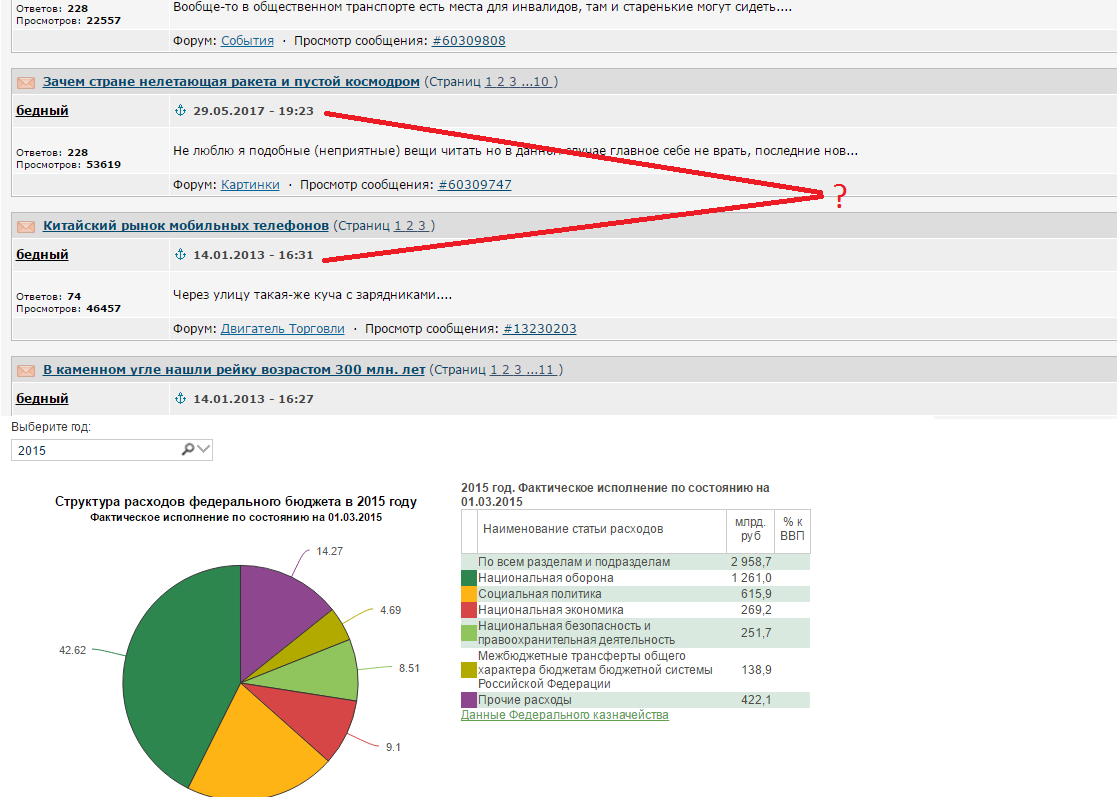Open forum link 'Двигатель Торговли'
The image size is (1117, 797).
(282, 328)
